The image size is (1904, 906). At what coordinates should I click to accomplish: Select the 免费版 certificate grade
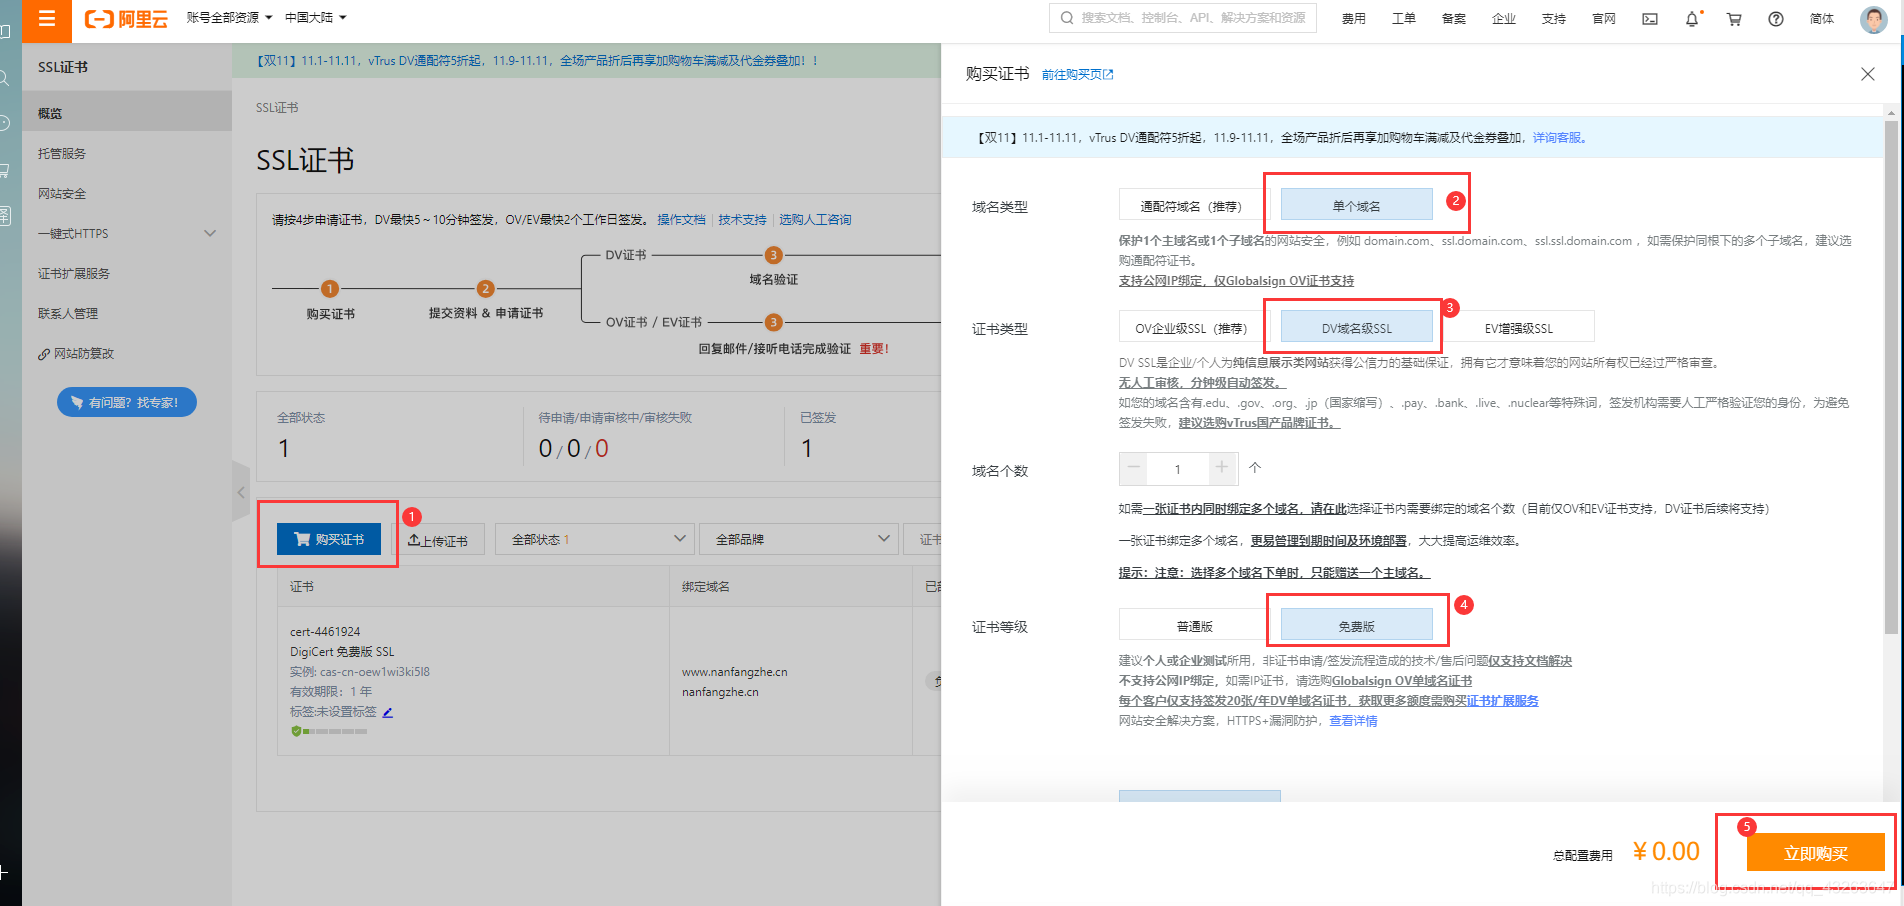(1356, 626)
